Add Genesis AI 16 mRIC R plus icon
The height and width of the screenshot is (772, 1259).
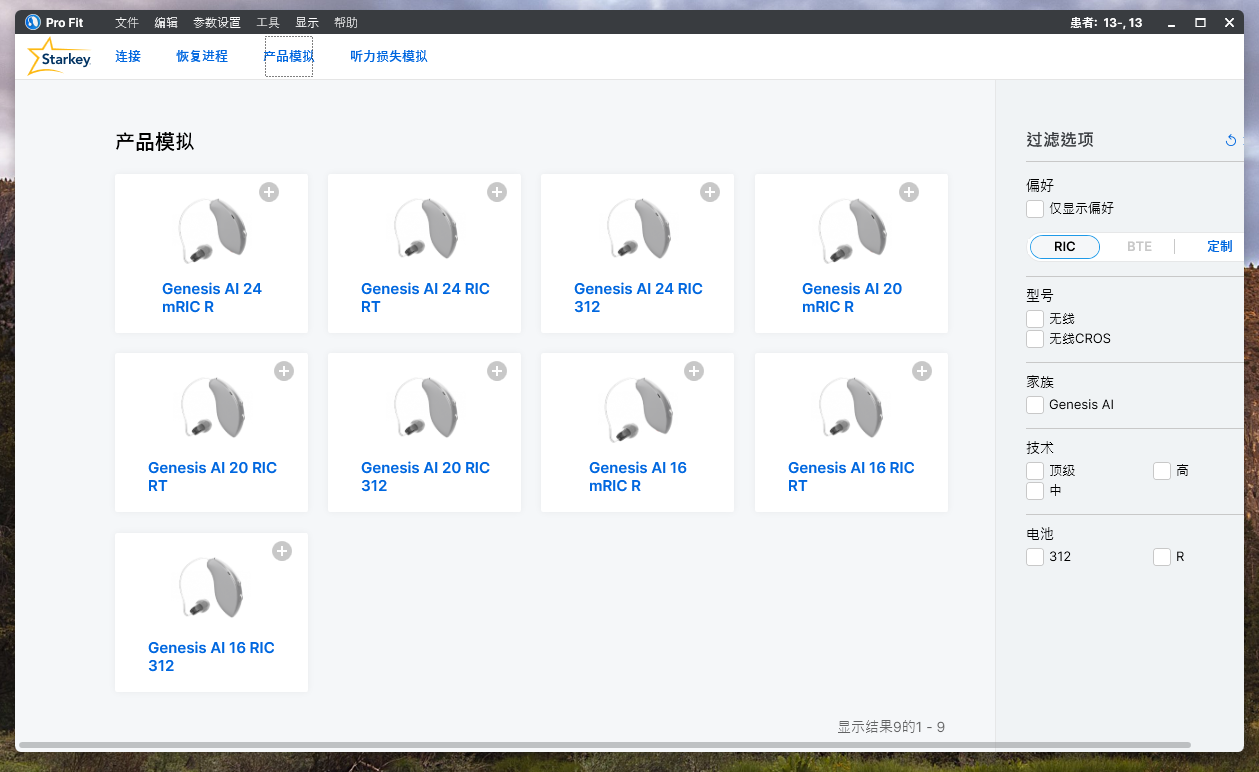[x=694, y=371]
